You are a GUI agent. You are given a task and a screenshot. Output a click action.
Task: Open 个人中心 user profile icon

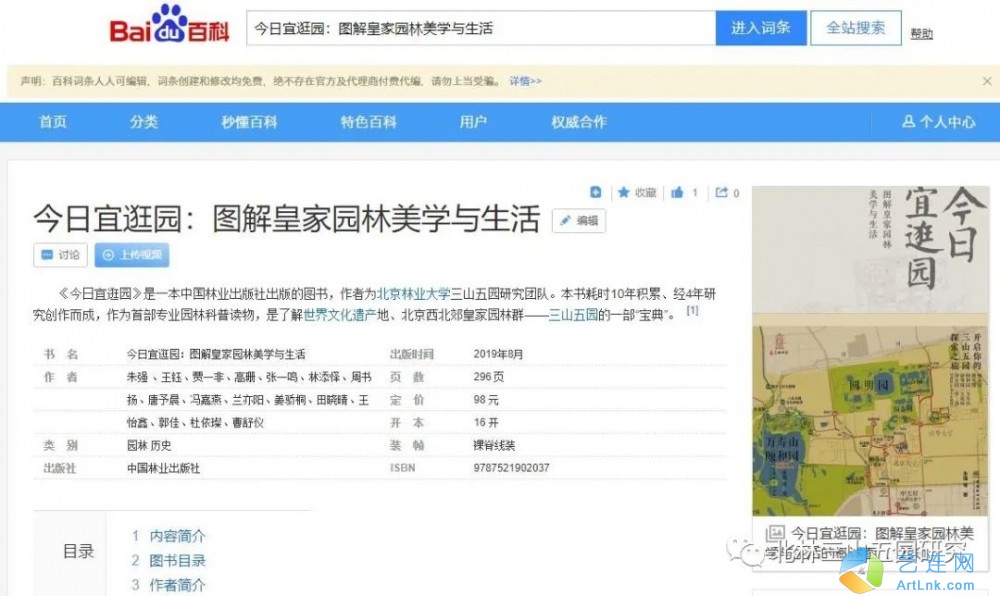pos(909,121)
